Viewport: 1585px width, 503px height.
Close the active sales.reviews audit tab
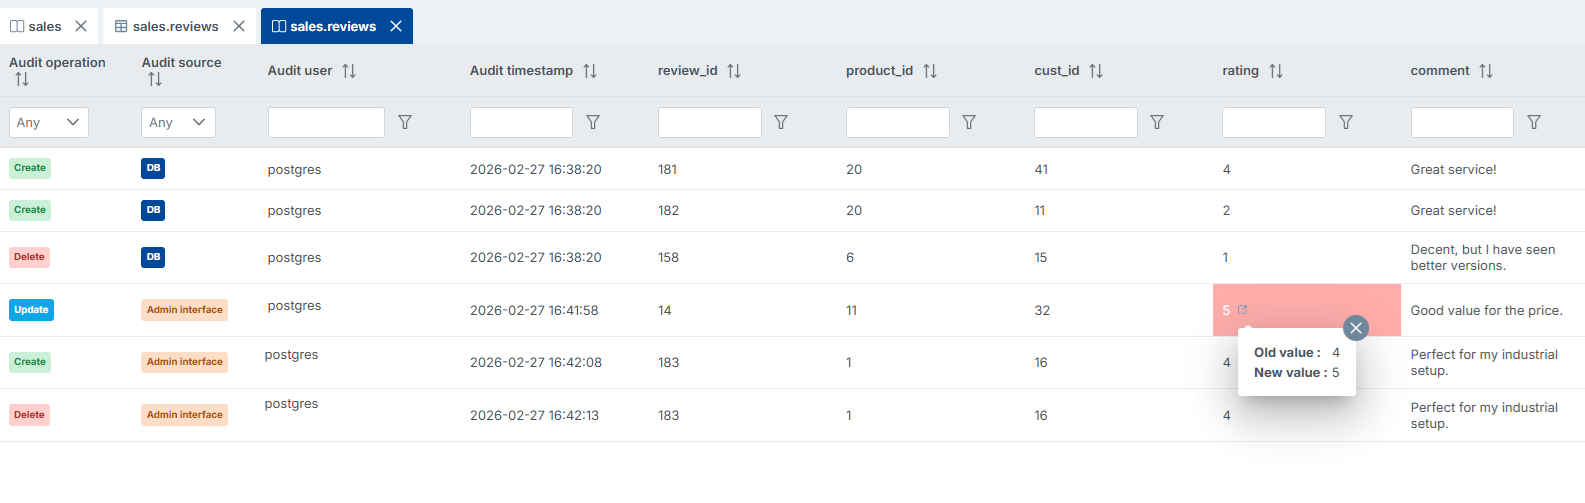click(x=396, y=26)
